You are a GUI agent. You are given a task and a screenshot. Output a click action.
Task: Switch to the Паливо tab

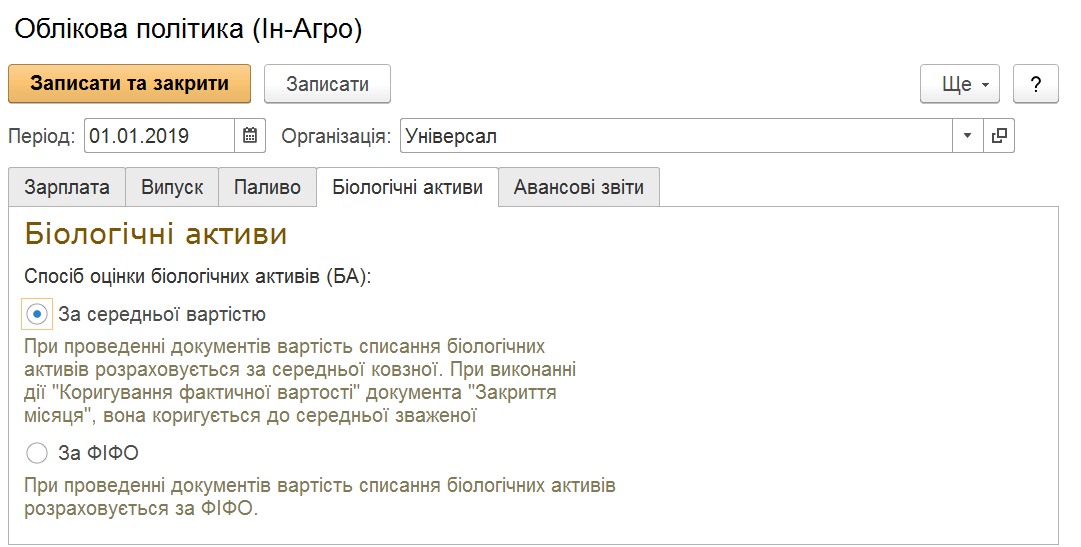click(x=267, y=187)
